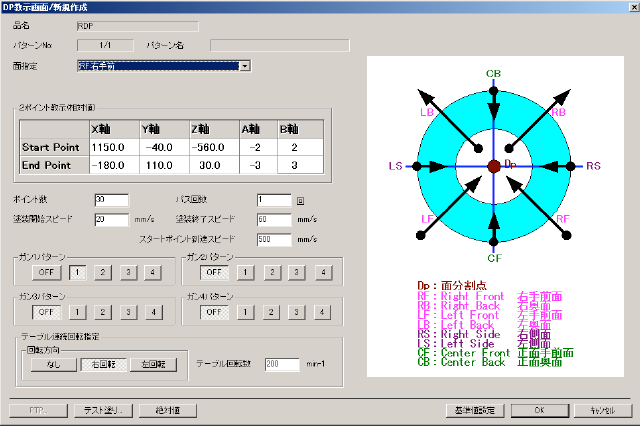640x426 pixels.
Task: Click the PTP.. button
Action: click(x=38, y=410)
